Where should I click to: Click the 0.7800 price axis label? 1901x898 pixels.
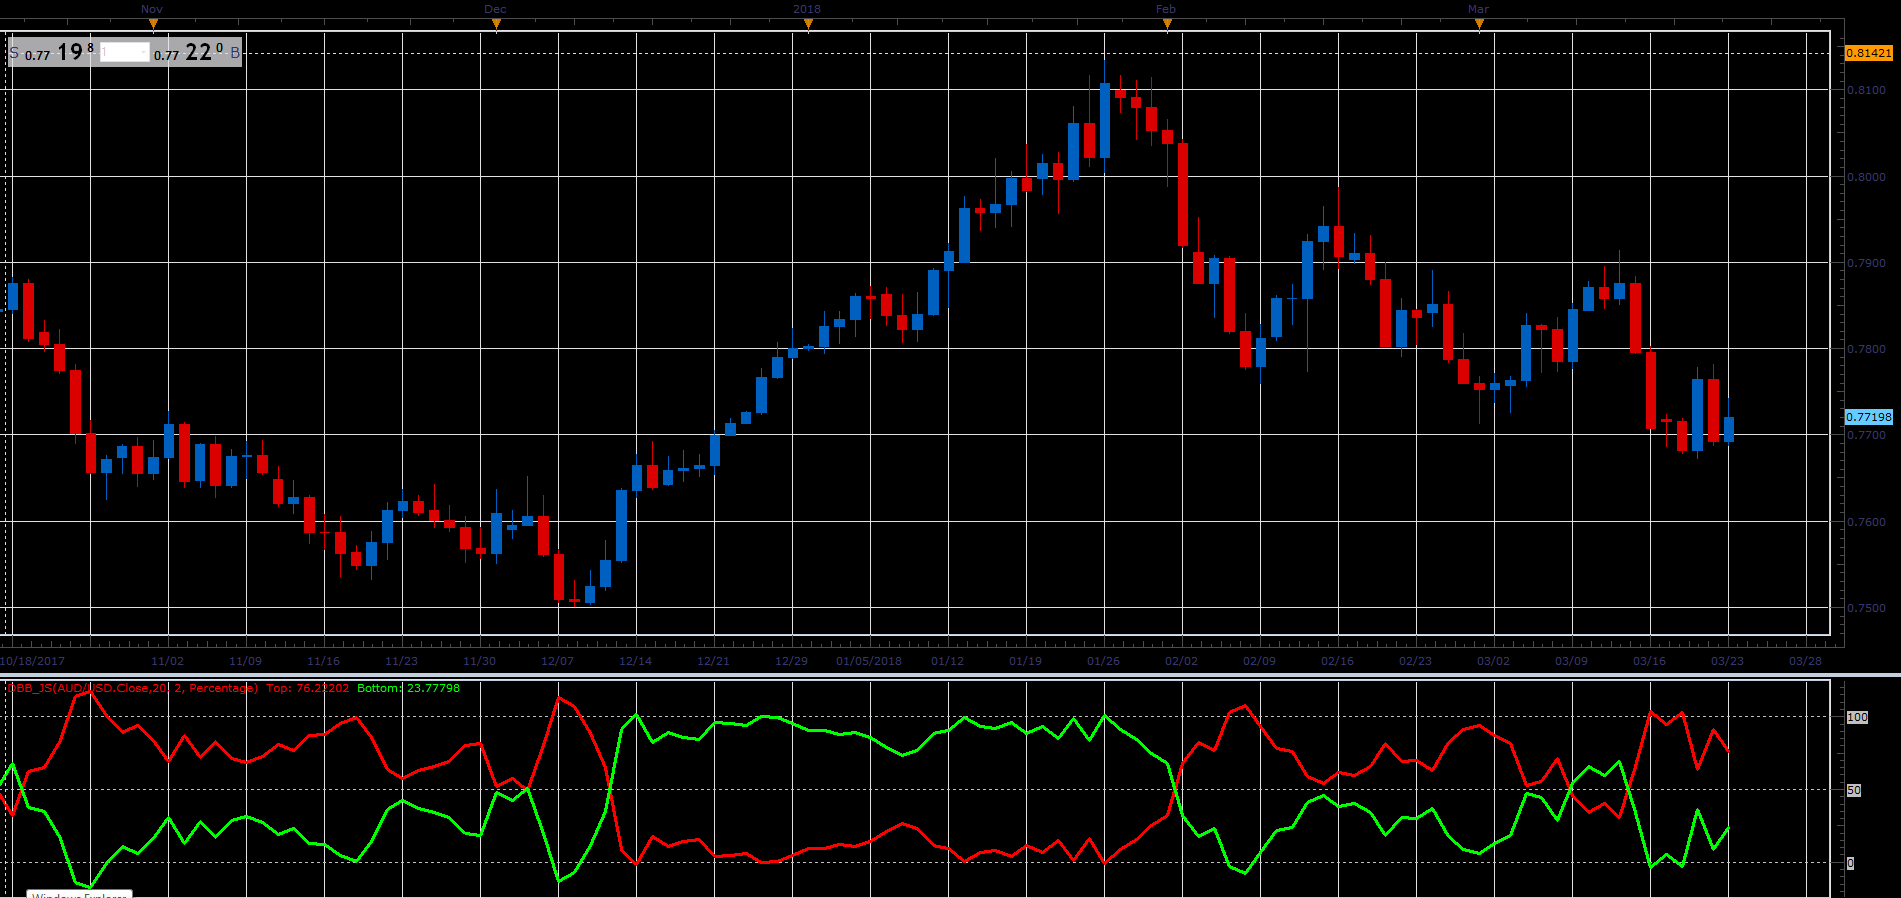coord(1866,349)
